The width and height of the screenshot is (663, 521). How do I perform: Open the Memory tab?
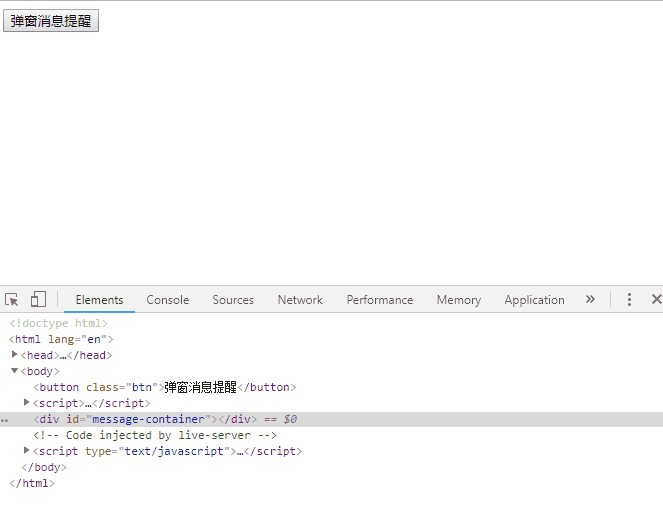click(x=459, y=300)
